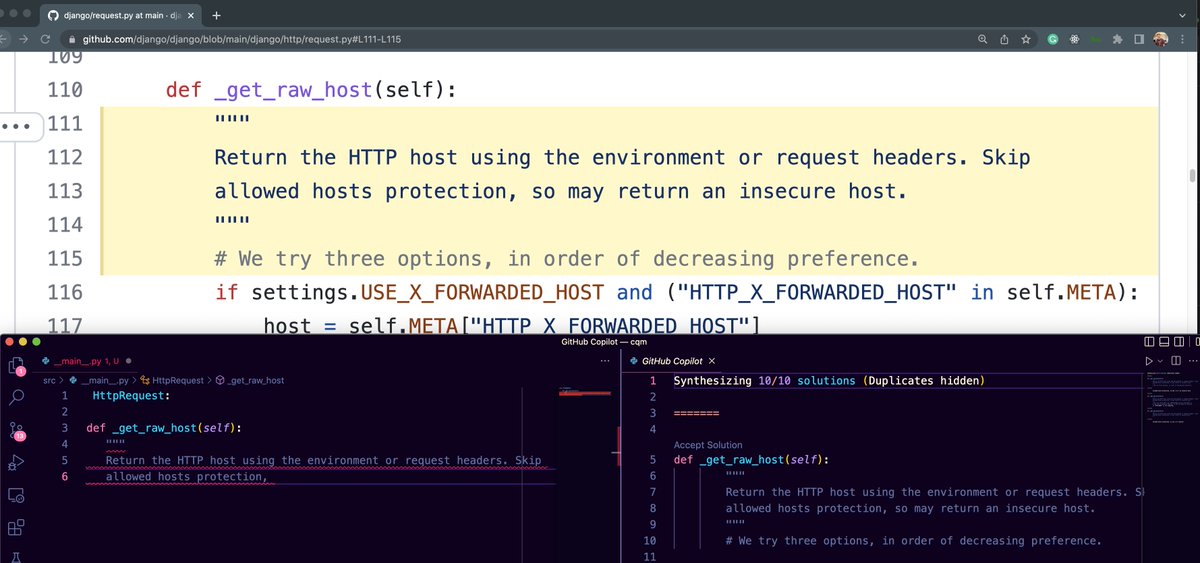The image size is (1200, 563).
Task: Open the Extensions puzzle icon in Chrome
Action: 1117,39
